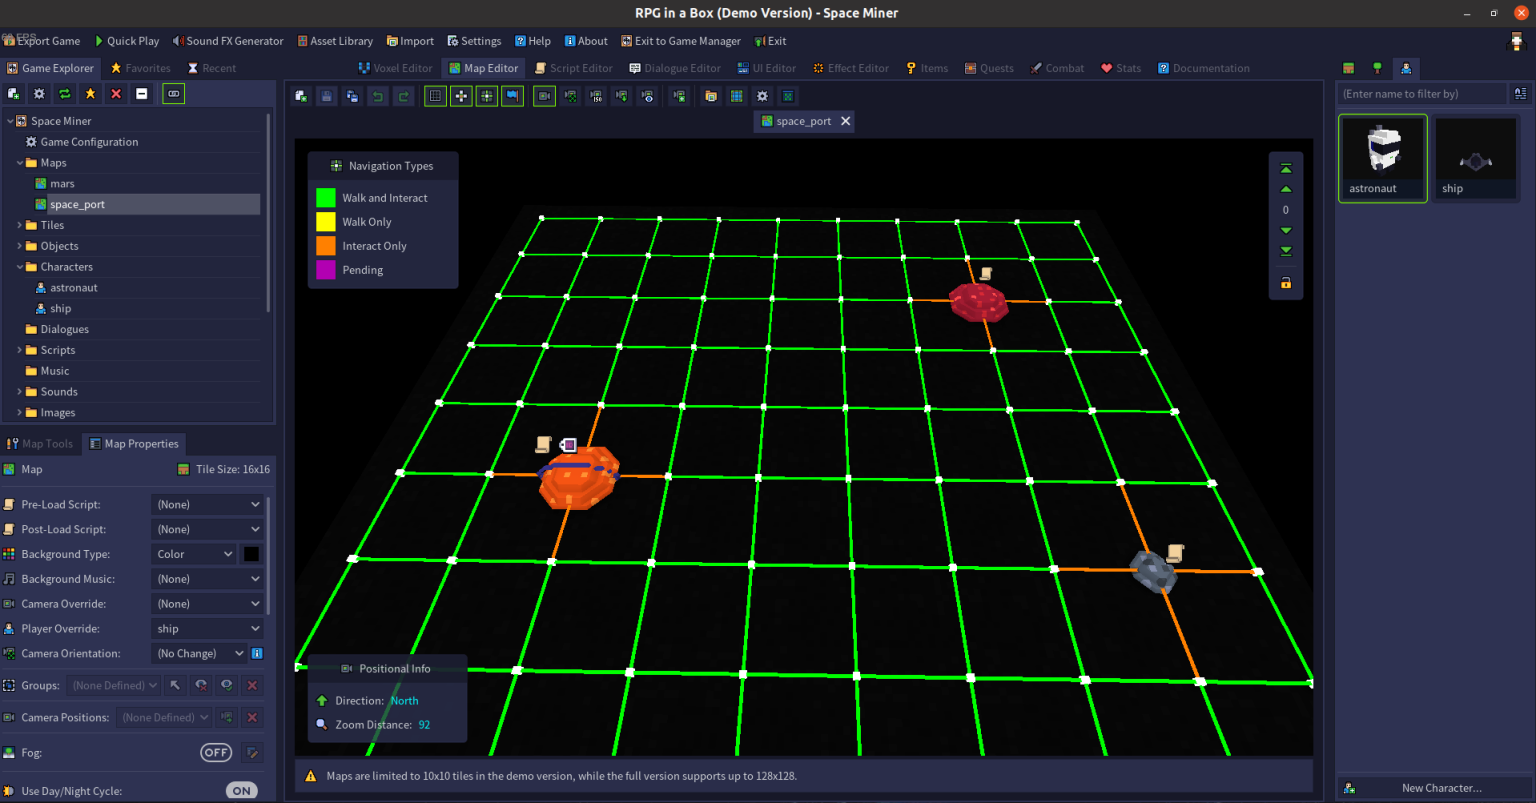Click Export Game in the top bar
The height and width of the screenshot is (803, 1536).
42,41
